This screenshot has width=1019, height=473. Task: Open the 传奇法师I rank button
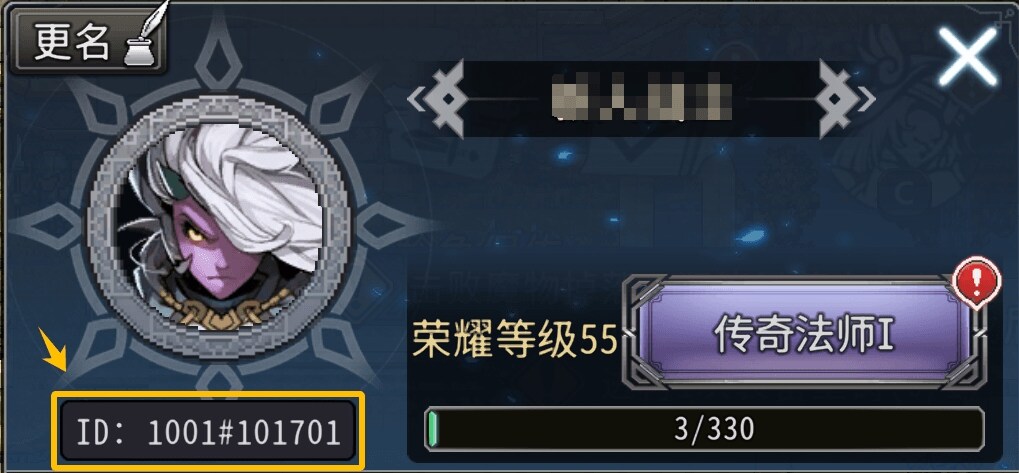click(803, 334)
